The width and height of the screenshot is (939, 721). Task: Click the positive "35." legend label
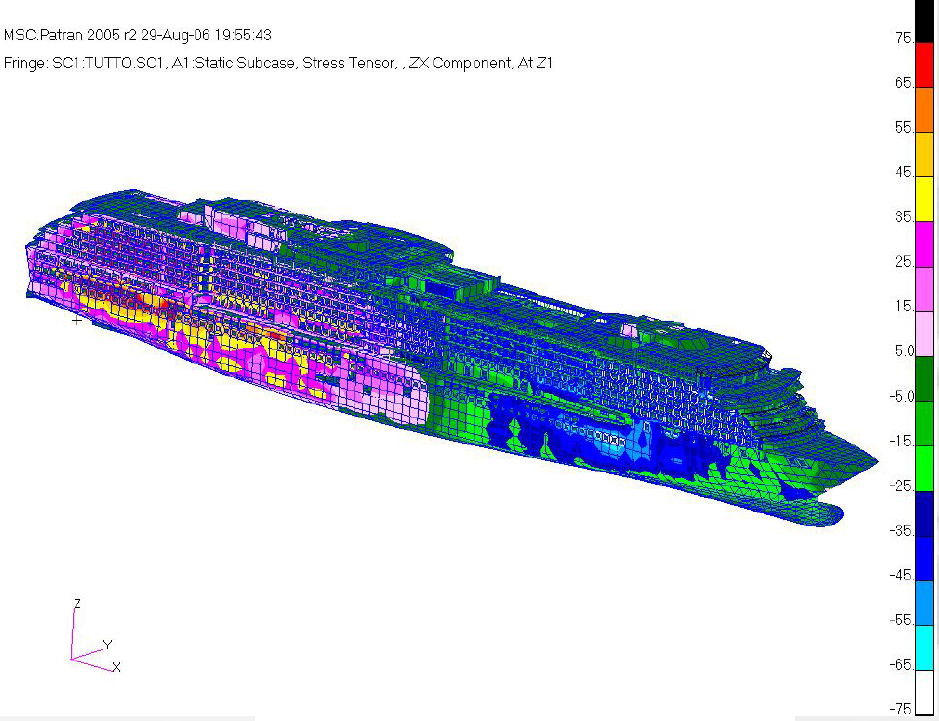[905, 217]
